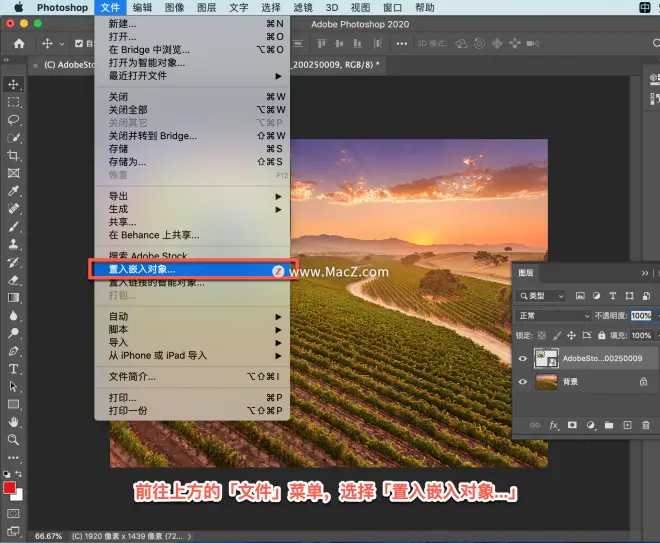Toggle type layer filter icon
The width and height of the screenshot is (660, 543).
pyautogui.click(x=613, y=296)
